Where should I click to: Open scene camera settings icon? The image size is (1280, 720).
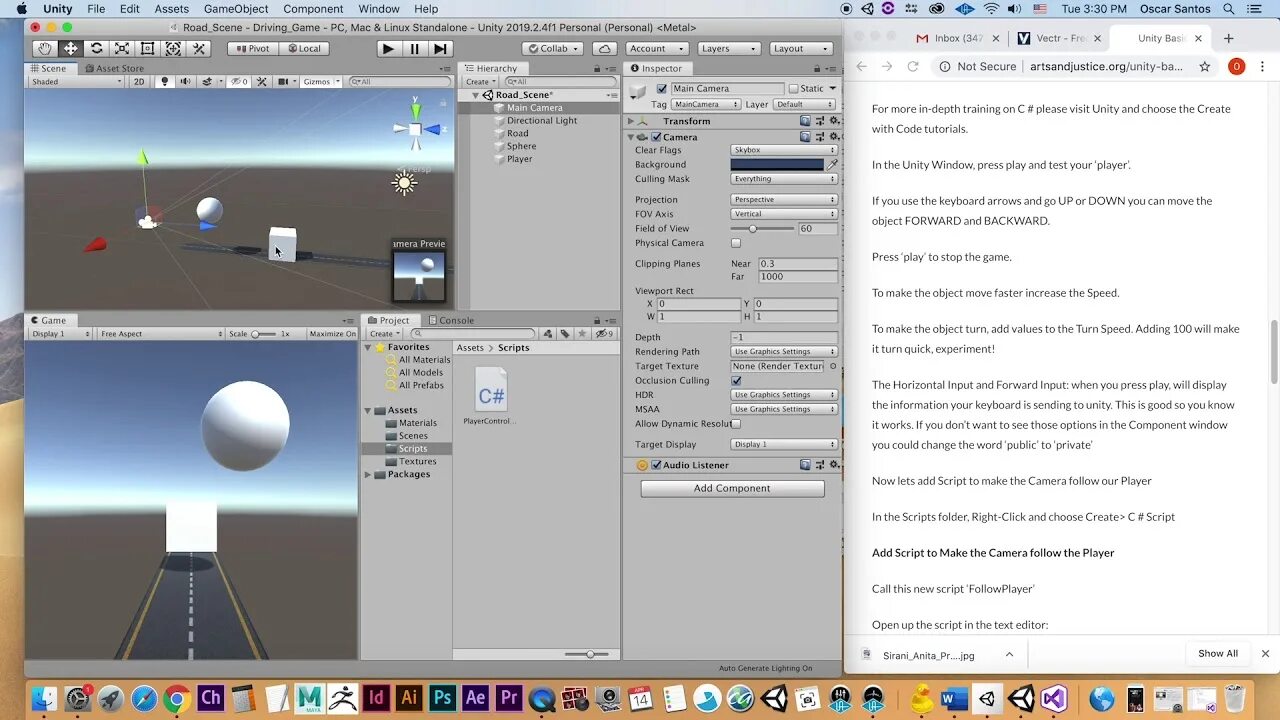pyautogui.click(x=285, y=82)
